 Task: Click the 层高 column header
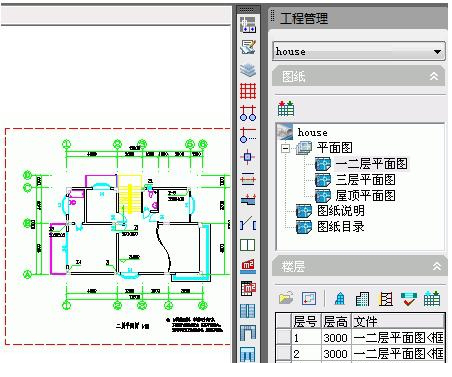[x=336, y=321]
